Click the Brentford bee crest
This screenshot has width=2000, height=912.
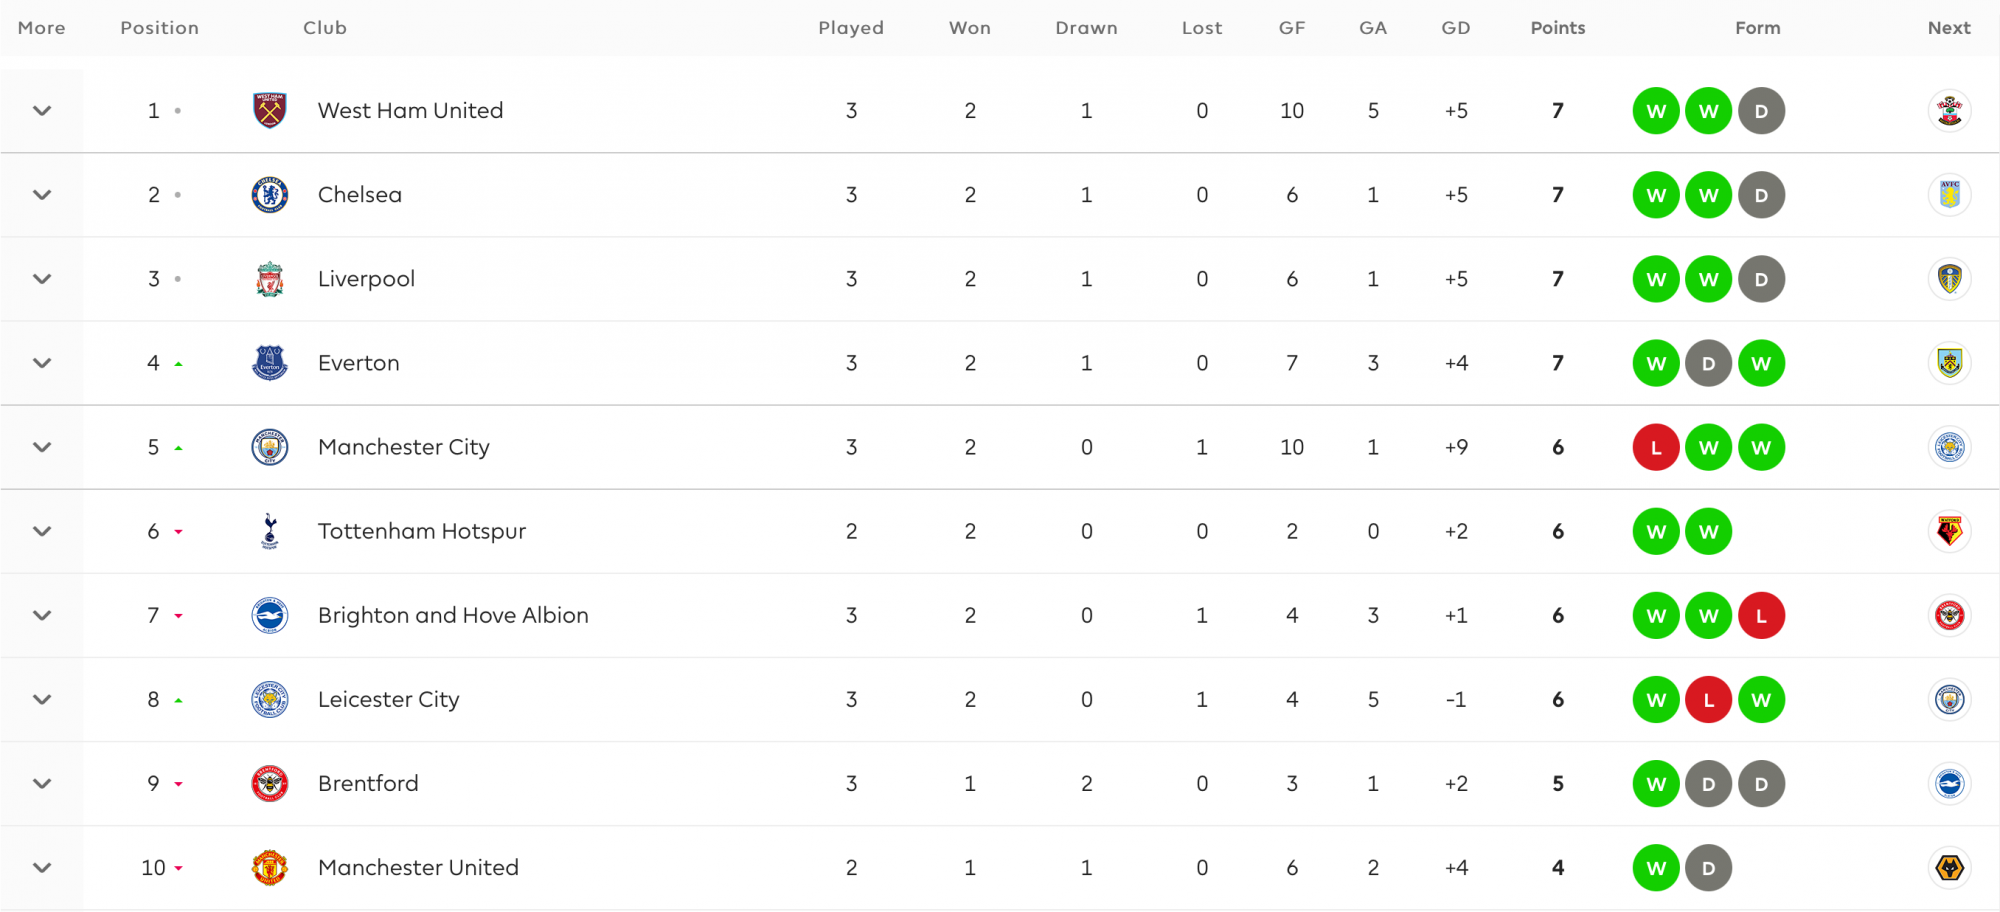click(270, 783)
